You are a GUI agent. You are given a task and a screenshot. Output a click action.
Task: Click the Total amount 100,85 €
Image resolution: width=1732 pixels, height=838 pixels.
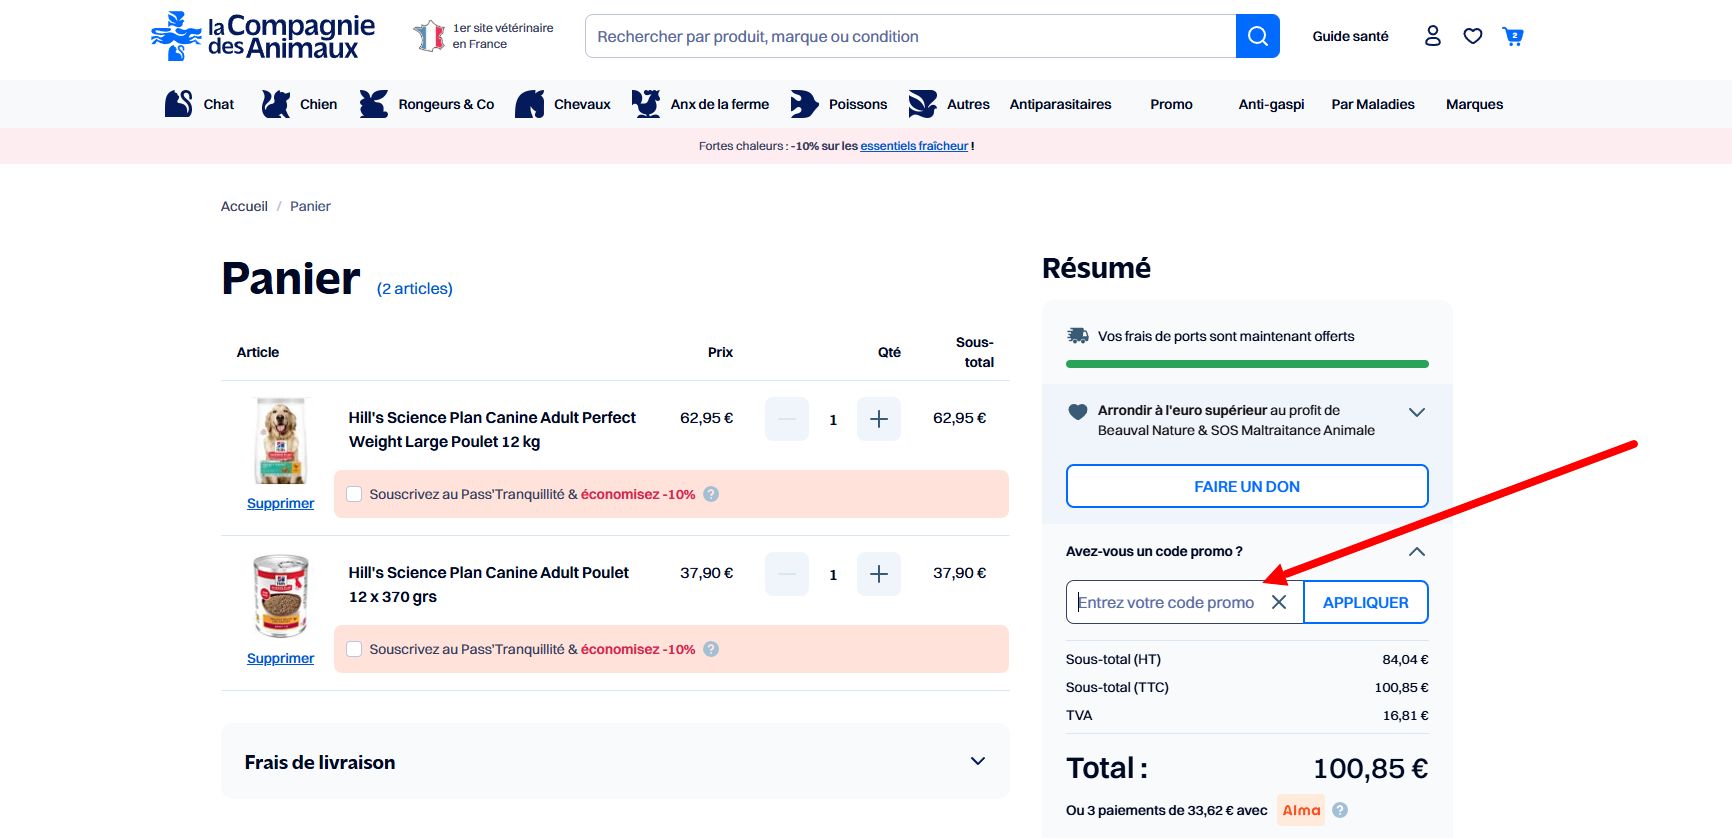pyautogui.click(x=1370, y=768)
